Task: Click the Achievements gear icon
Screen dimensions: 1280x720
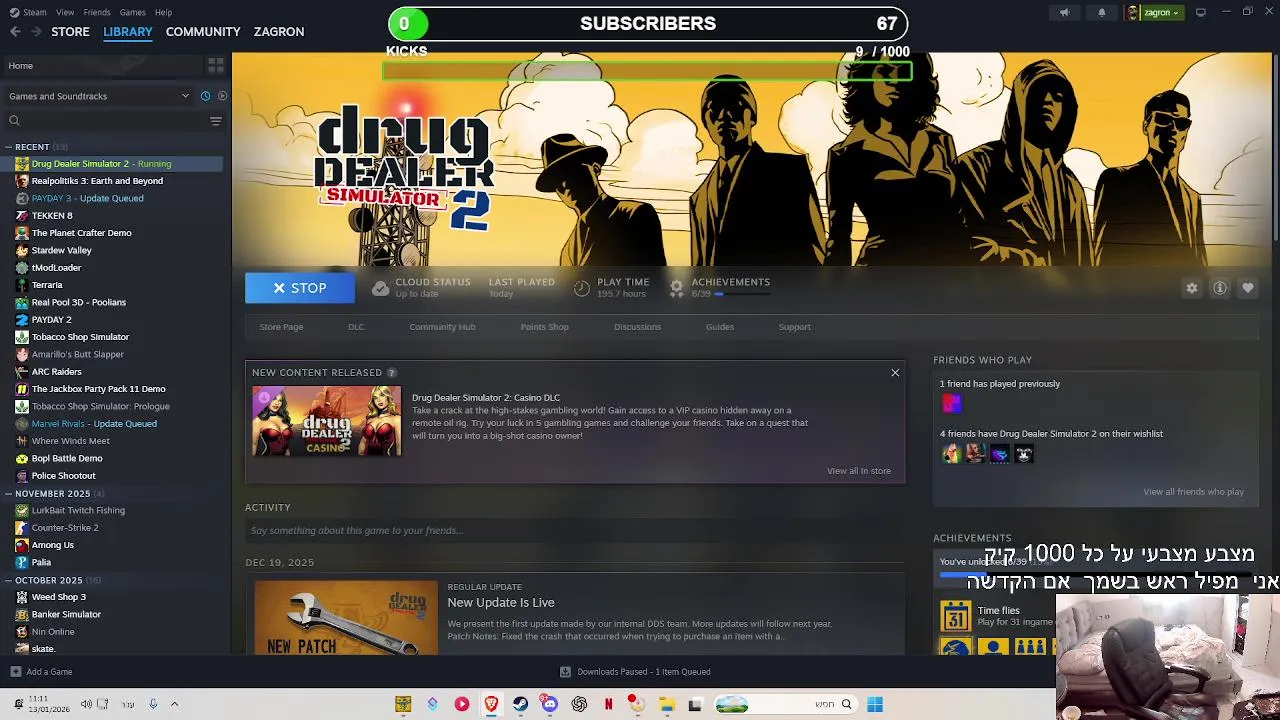Action: pos(677,288)
